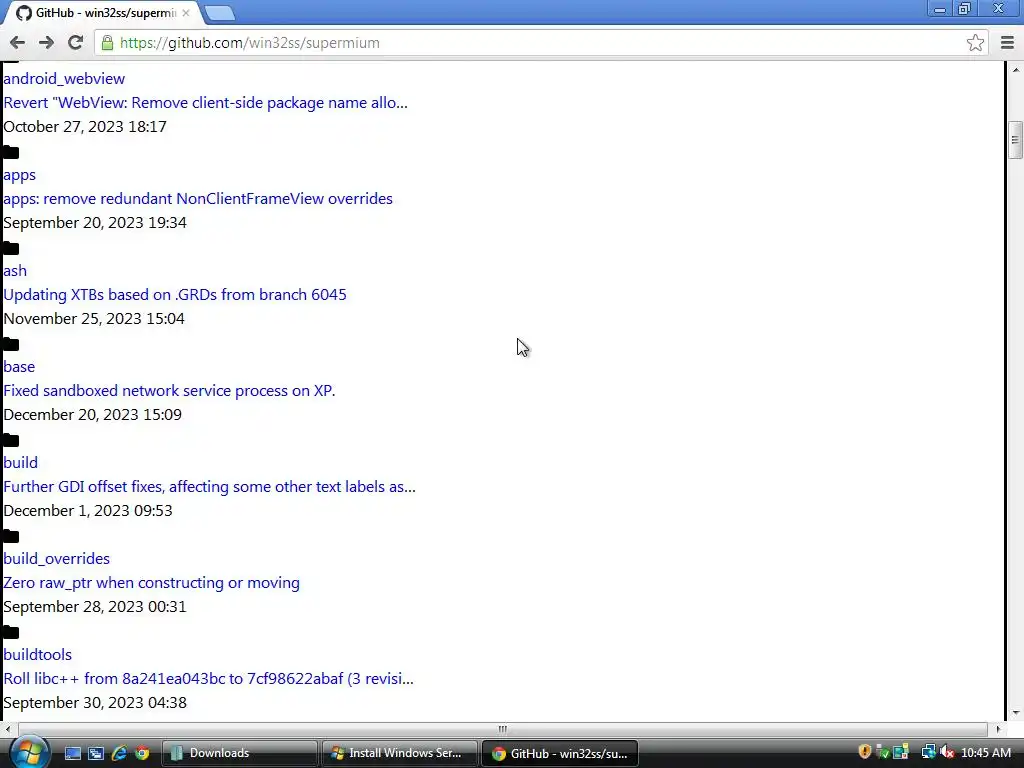Screen dimensions: 1024x768
Task: Click the green checkmark tray icon
Action: (x=882, y=752)
